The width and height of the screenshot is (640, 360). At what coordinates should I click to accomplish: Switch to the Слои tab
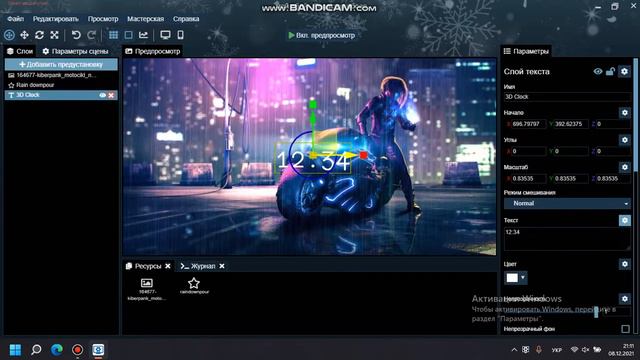point(20,51)
